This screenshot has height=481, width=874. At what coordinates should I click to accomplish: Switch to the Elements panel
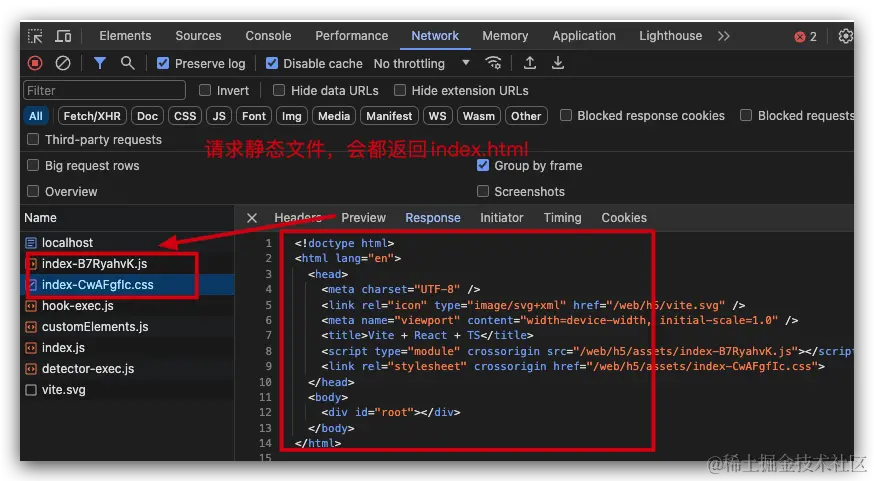click(125, 36)
